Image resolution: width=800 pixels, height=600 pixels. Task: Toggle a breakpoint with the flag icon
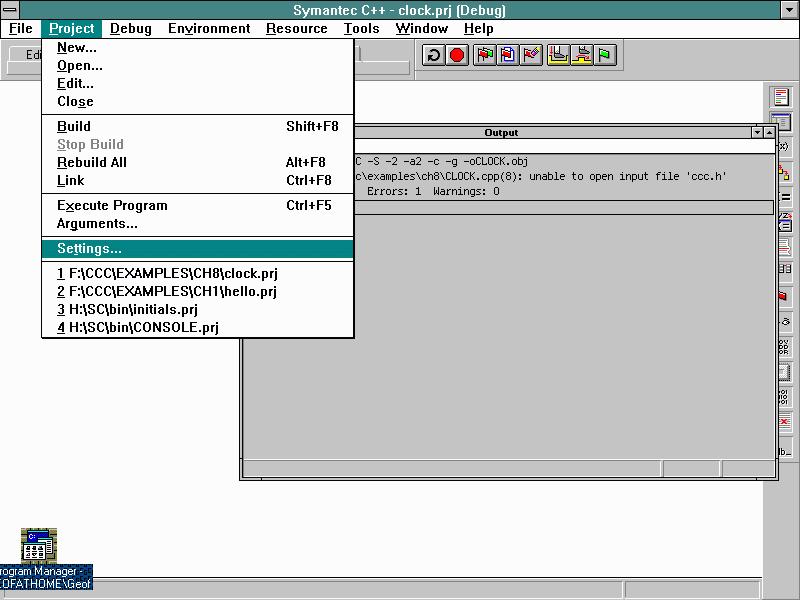tap(484, 56)
